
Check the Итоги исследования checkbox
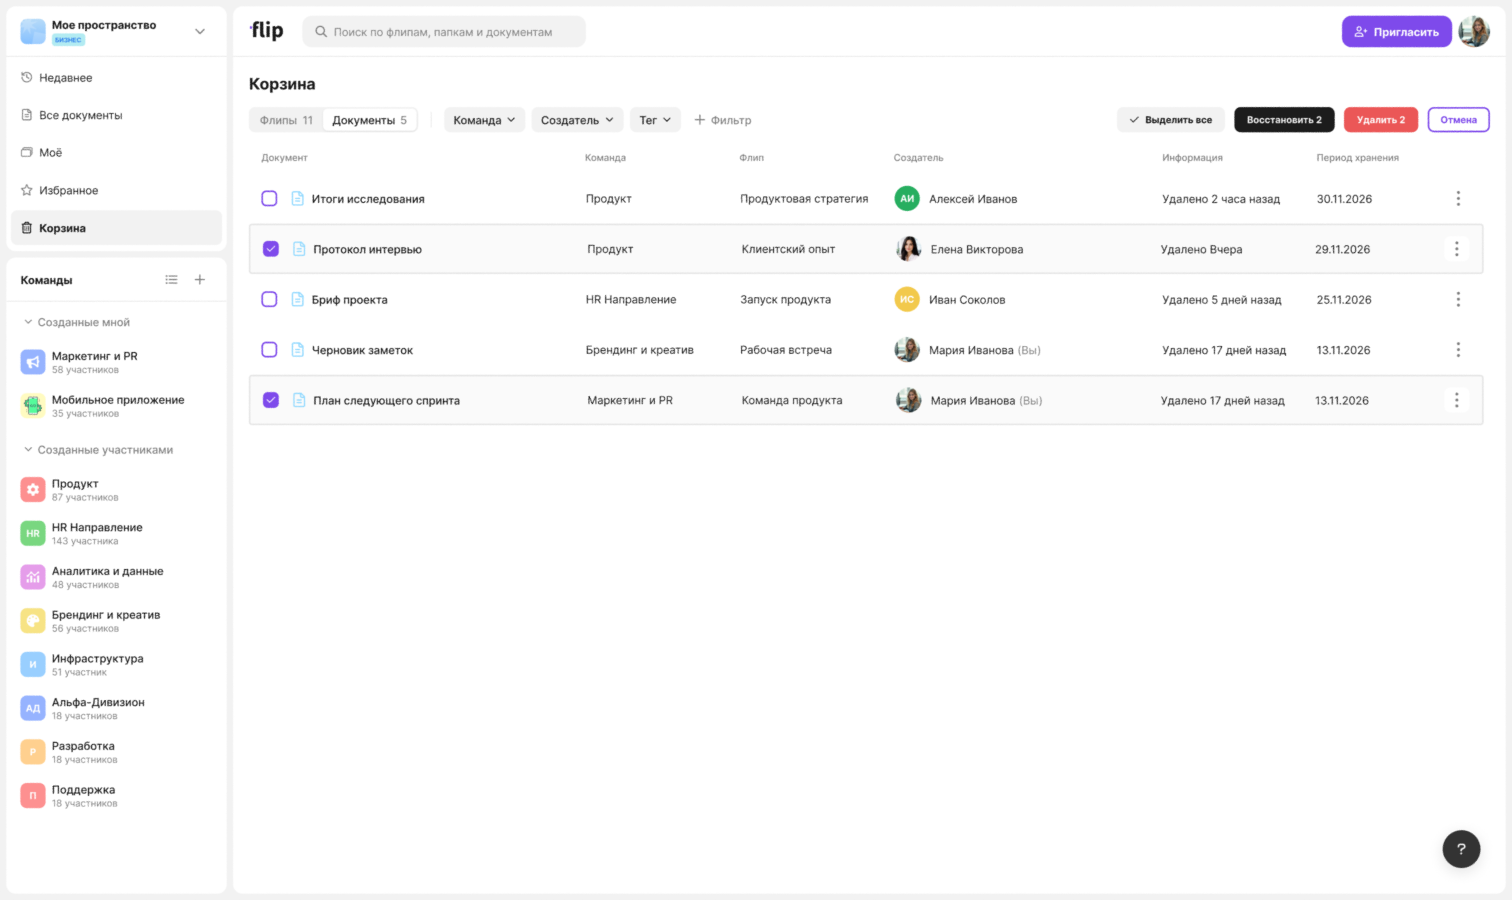pos(269,199)
